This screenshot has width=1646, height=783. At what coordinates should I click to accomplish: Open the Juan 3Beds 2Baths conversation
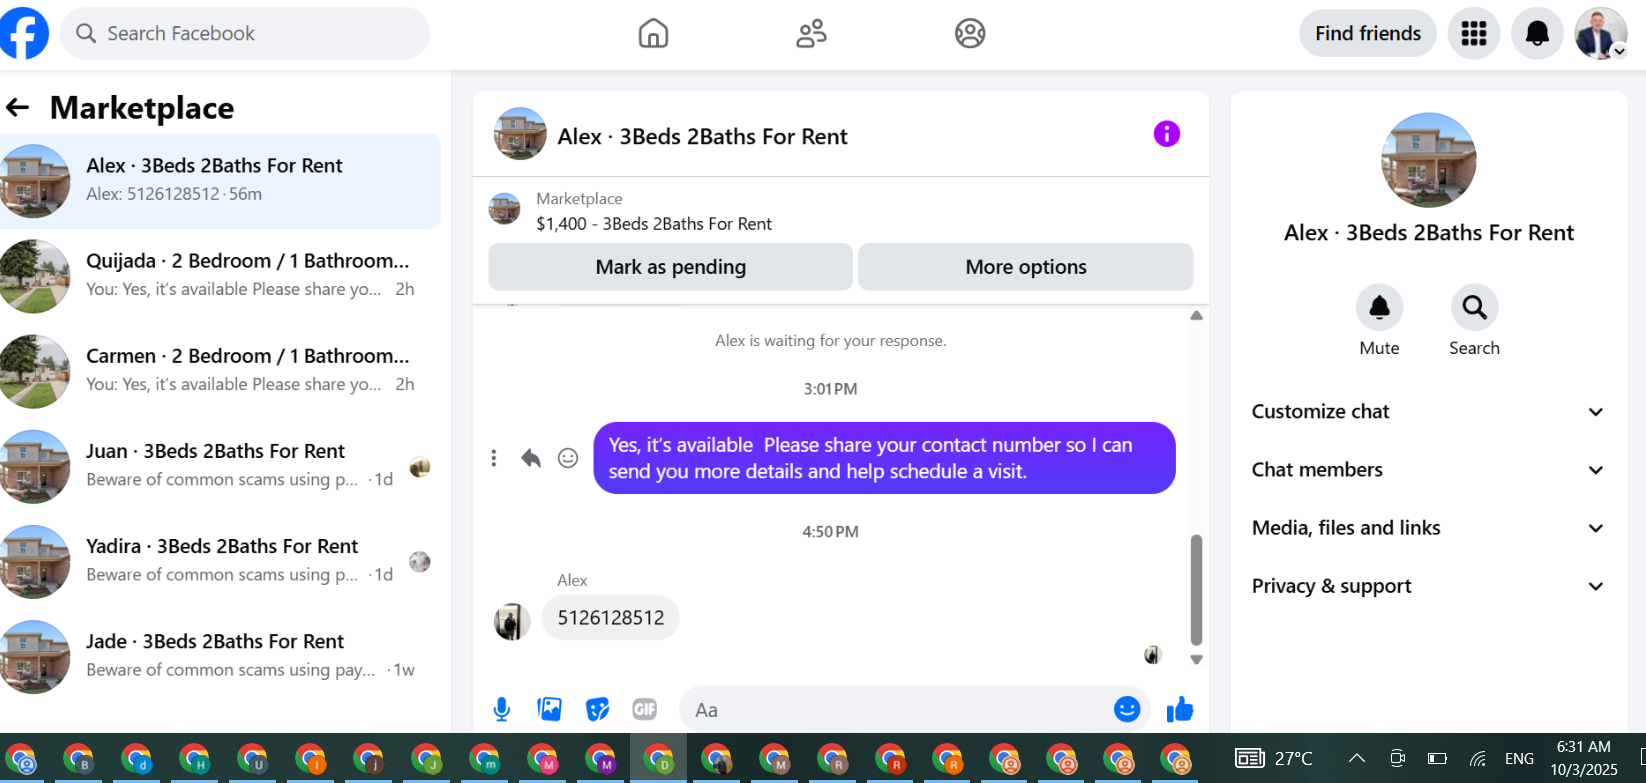point(220,466)
